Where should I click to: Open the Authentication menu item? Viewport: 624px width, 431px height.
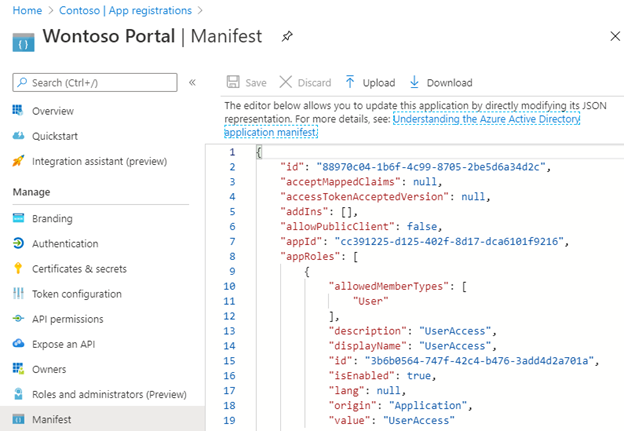(65, 244)
